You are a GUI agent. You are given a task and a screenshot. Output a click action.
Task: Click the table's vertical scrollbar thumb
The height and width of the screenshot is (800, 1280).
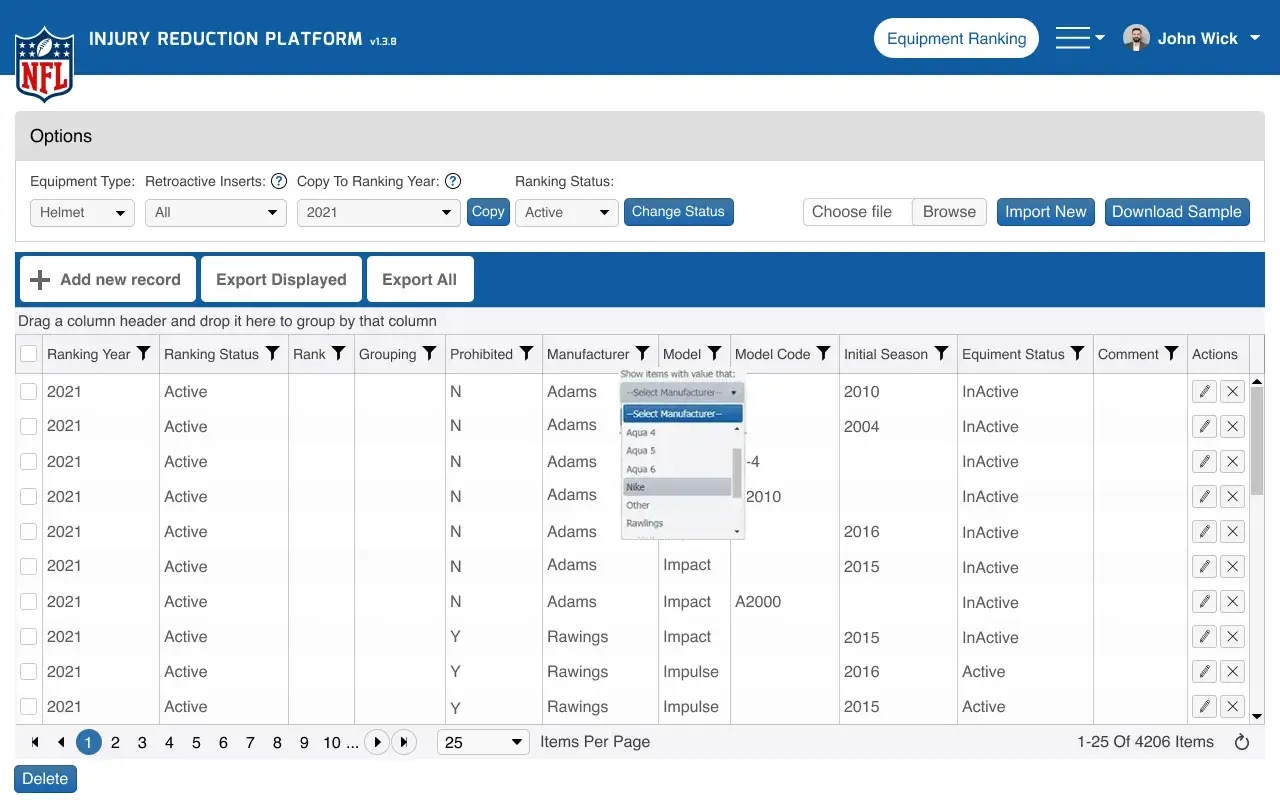(1257, 440)
